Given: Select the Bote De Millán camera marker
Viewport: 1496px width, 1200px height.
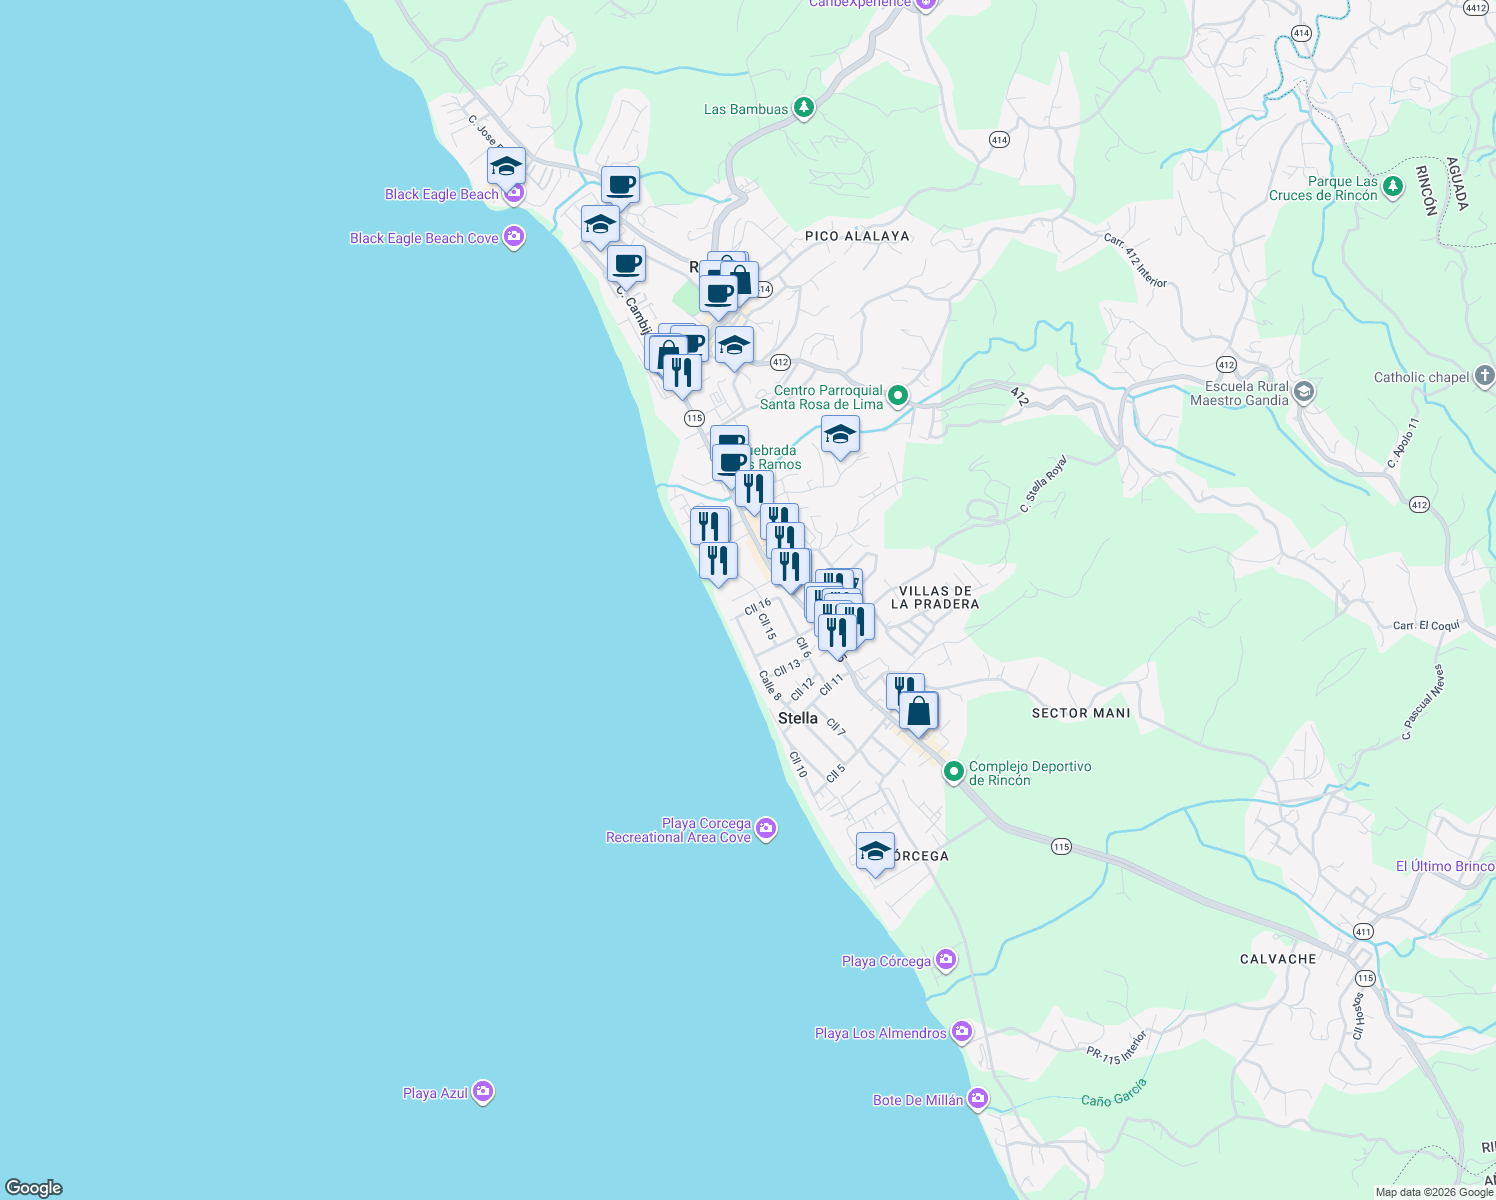Looking at the screenshot, I should click(976, 1097).
